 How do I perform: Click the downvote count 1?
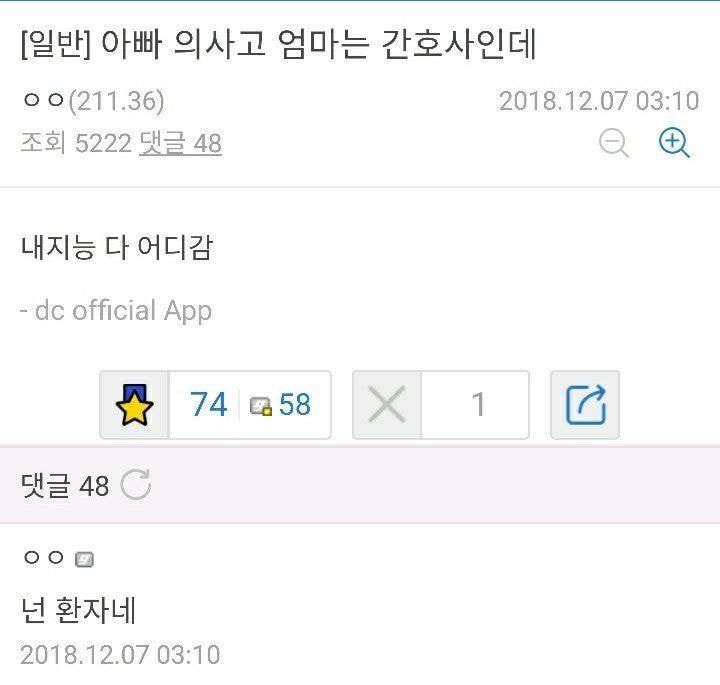[478, 404]
